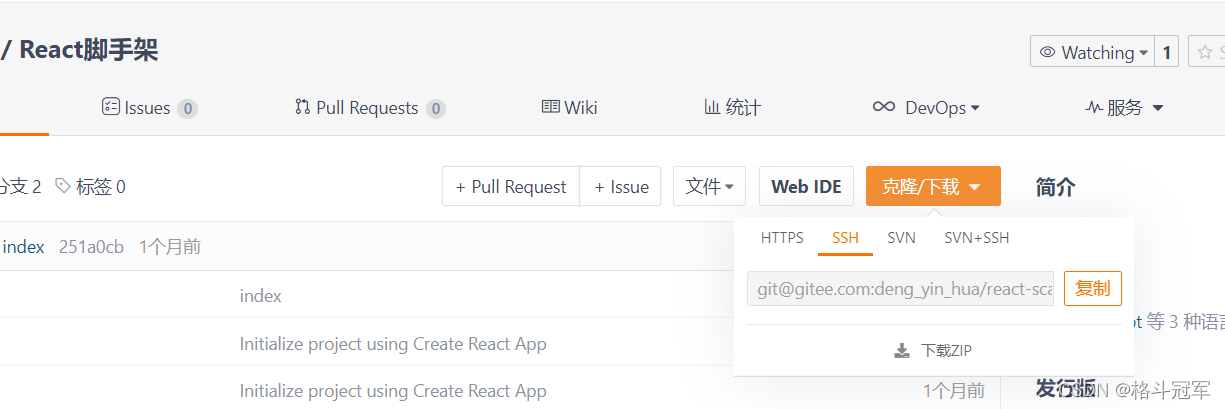Open the Web IDE
The height and width of the screenshot is (409, 1225).
(806, 186)
